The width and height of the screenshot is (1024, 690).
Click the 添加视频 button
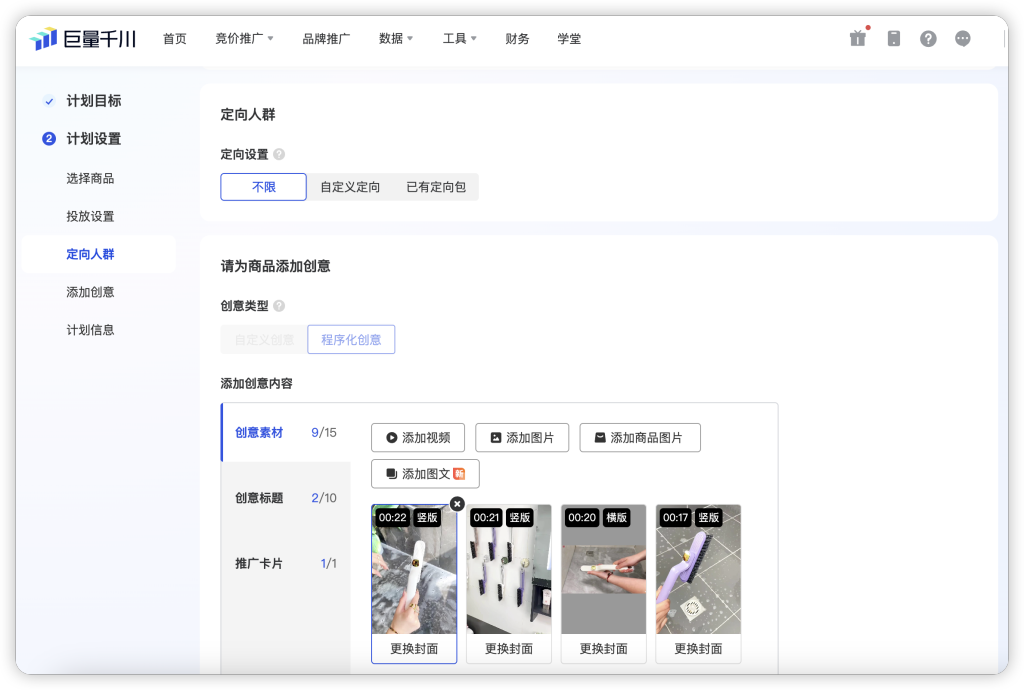(417, 438)
